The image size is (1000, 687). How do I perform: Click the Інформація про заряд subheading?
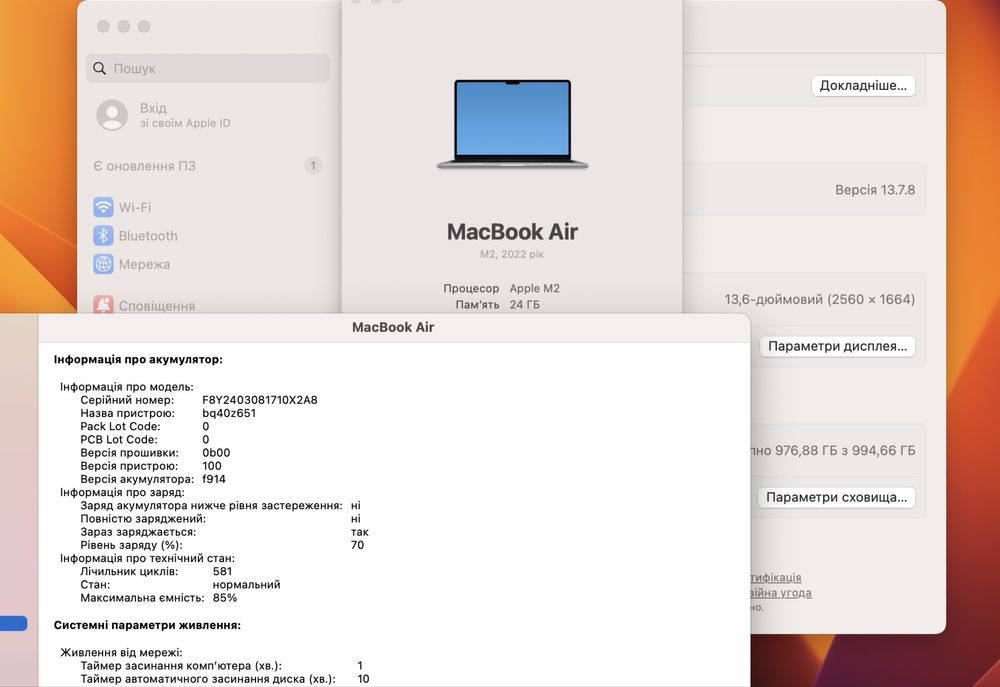pos(122,492)
